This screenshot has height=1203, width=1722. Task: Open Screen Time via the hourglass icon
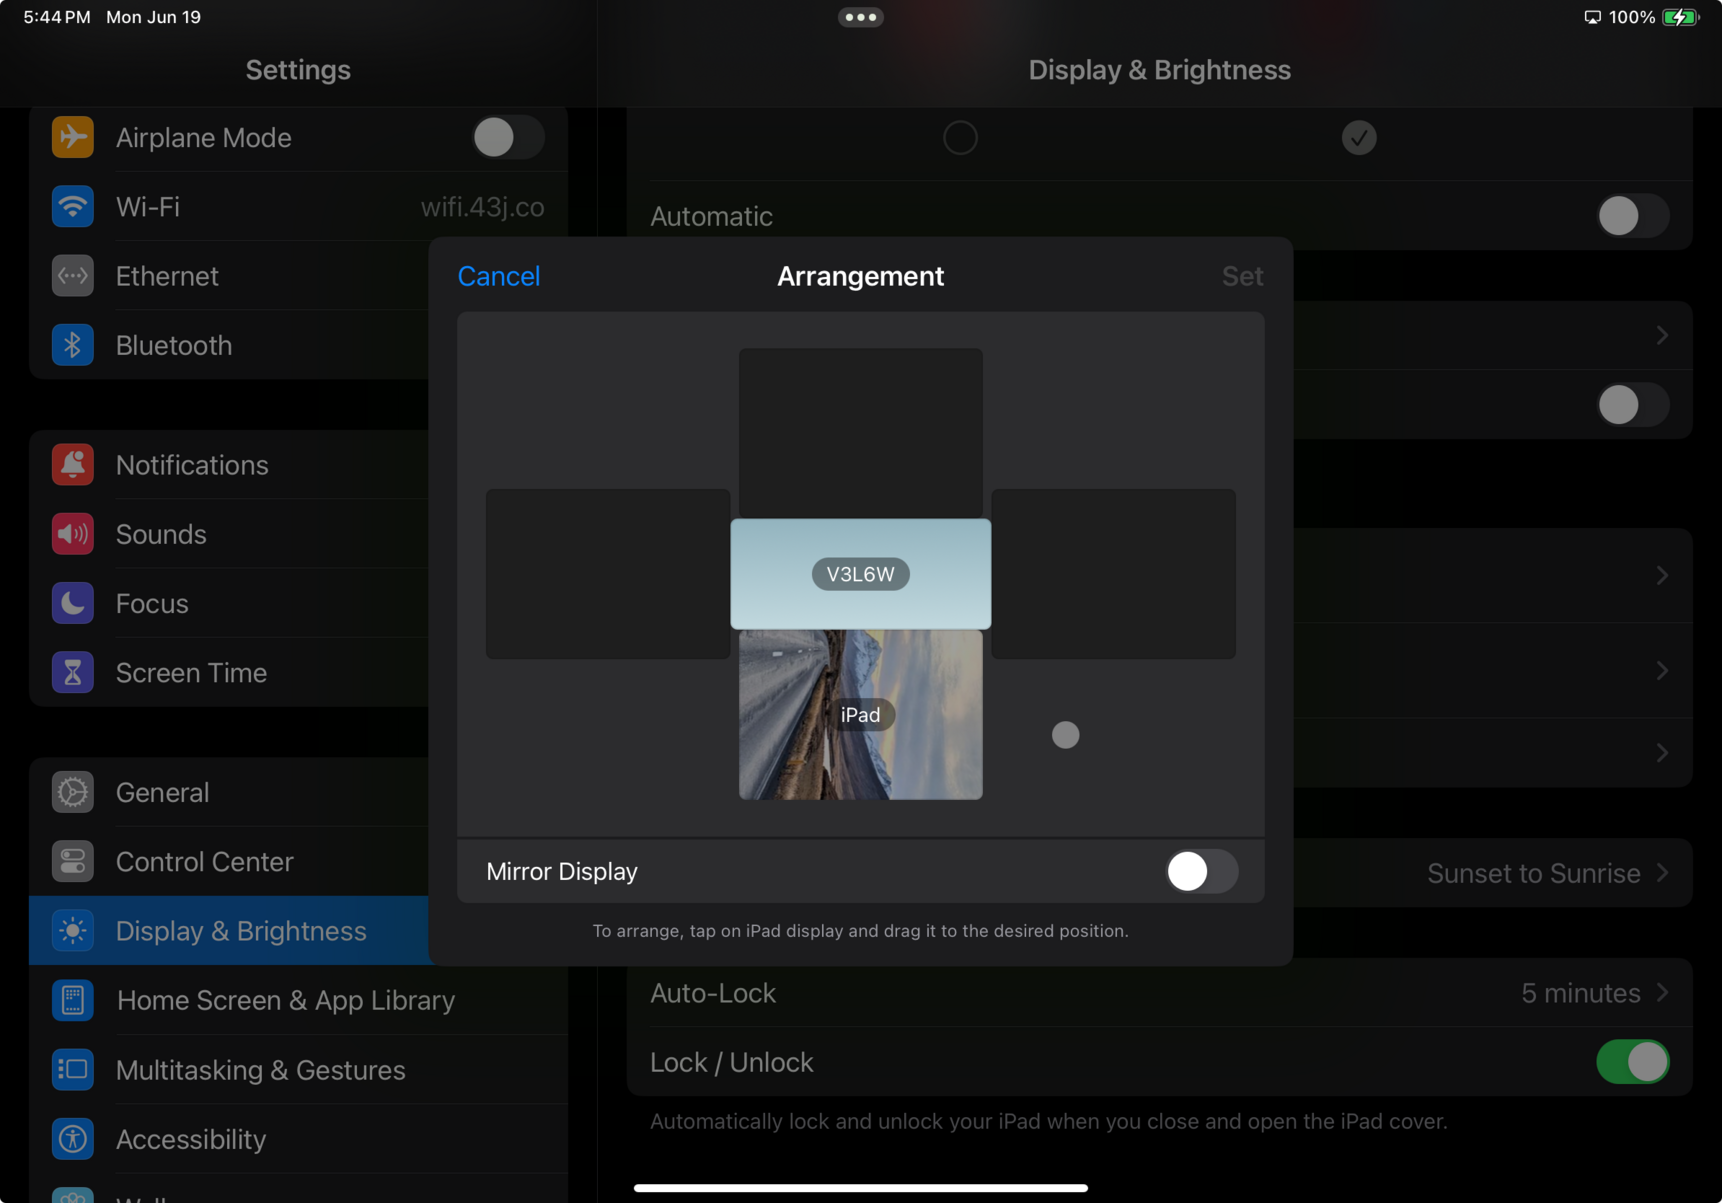72,672
